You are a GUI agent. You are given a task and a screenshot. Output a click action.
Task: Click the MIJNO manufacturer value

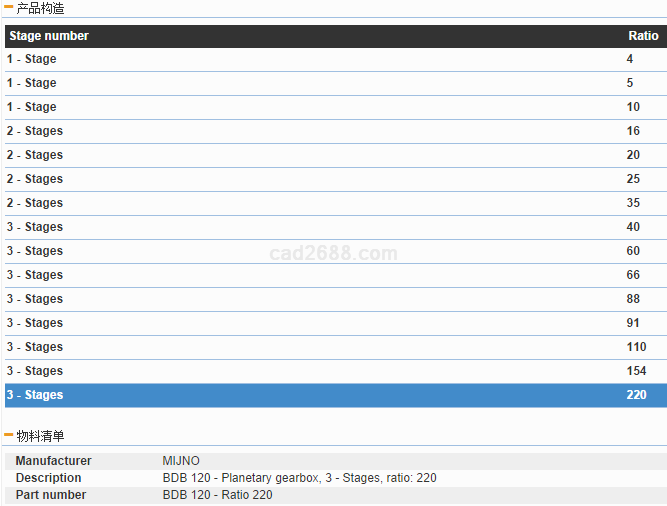click(181, 461)
